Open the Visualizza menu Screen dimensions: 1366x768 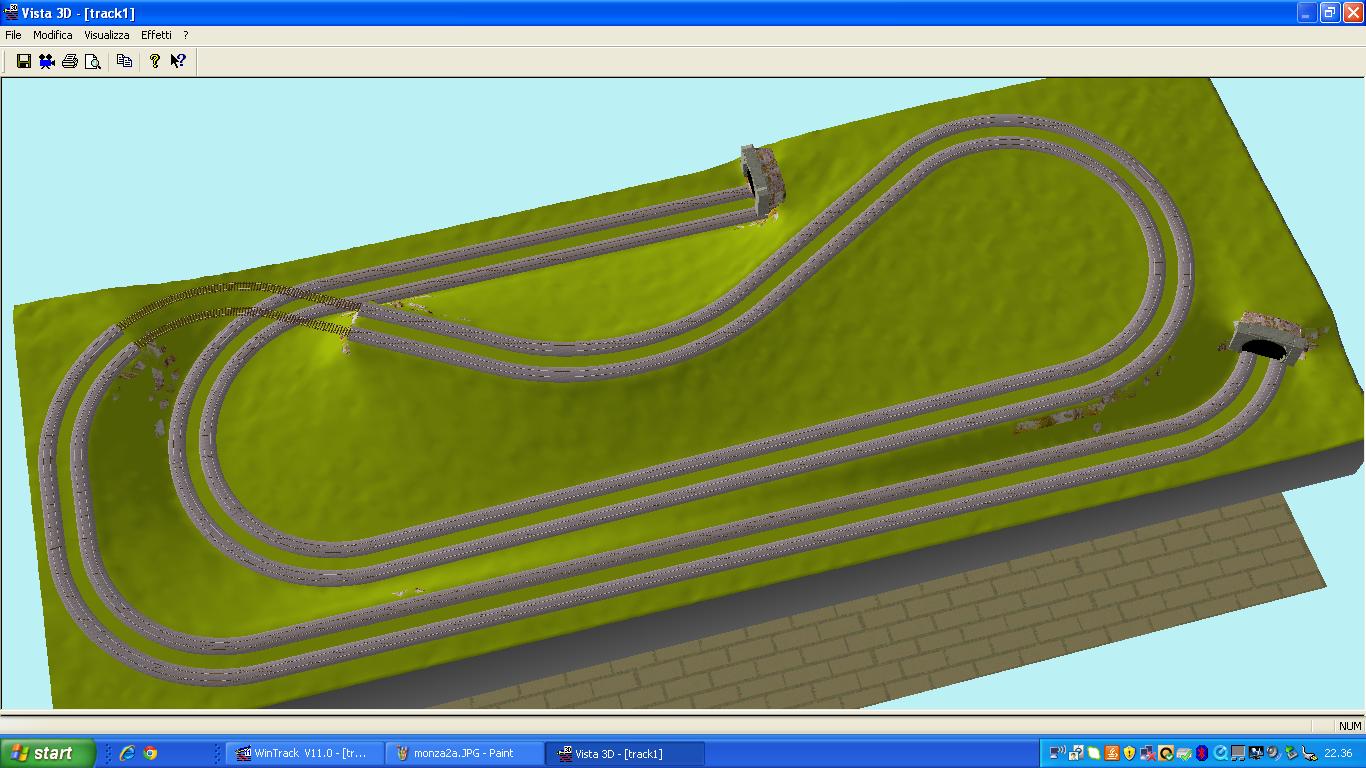pos(107,35)
